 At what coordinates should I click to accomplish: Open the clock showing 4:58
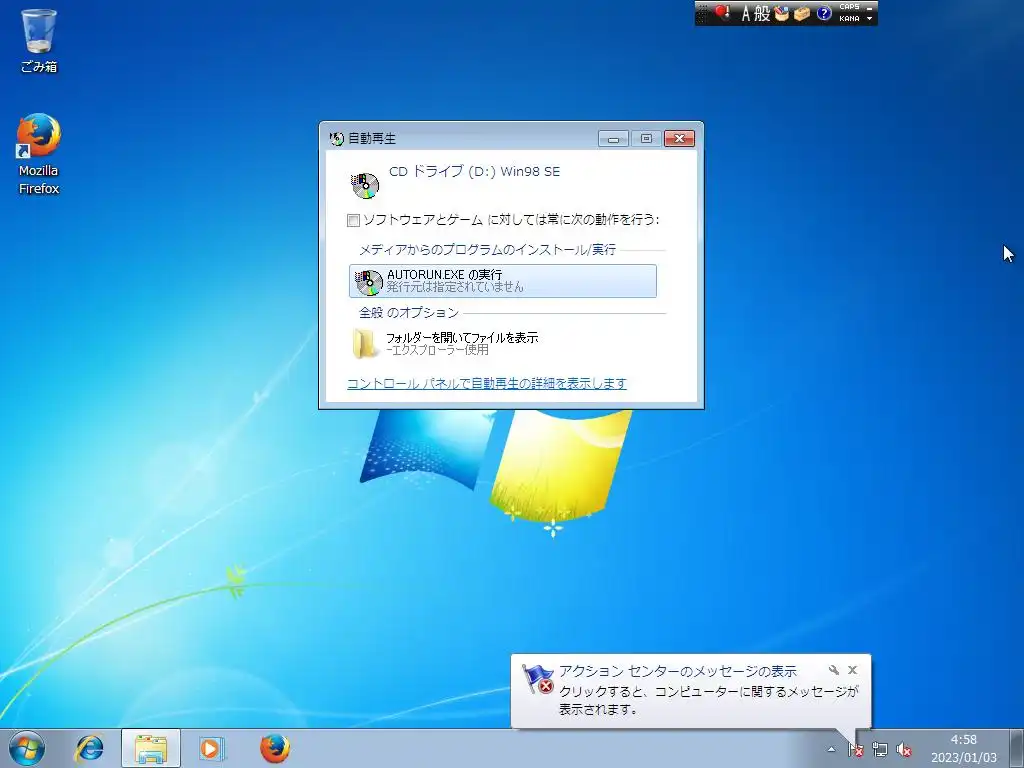point(963,748)
